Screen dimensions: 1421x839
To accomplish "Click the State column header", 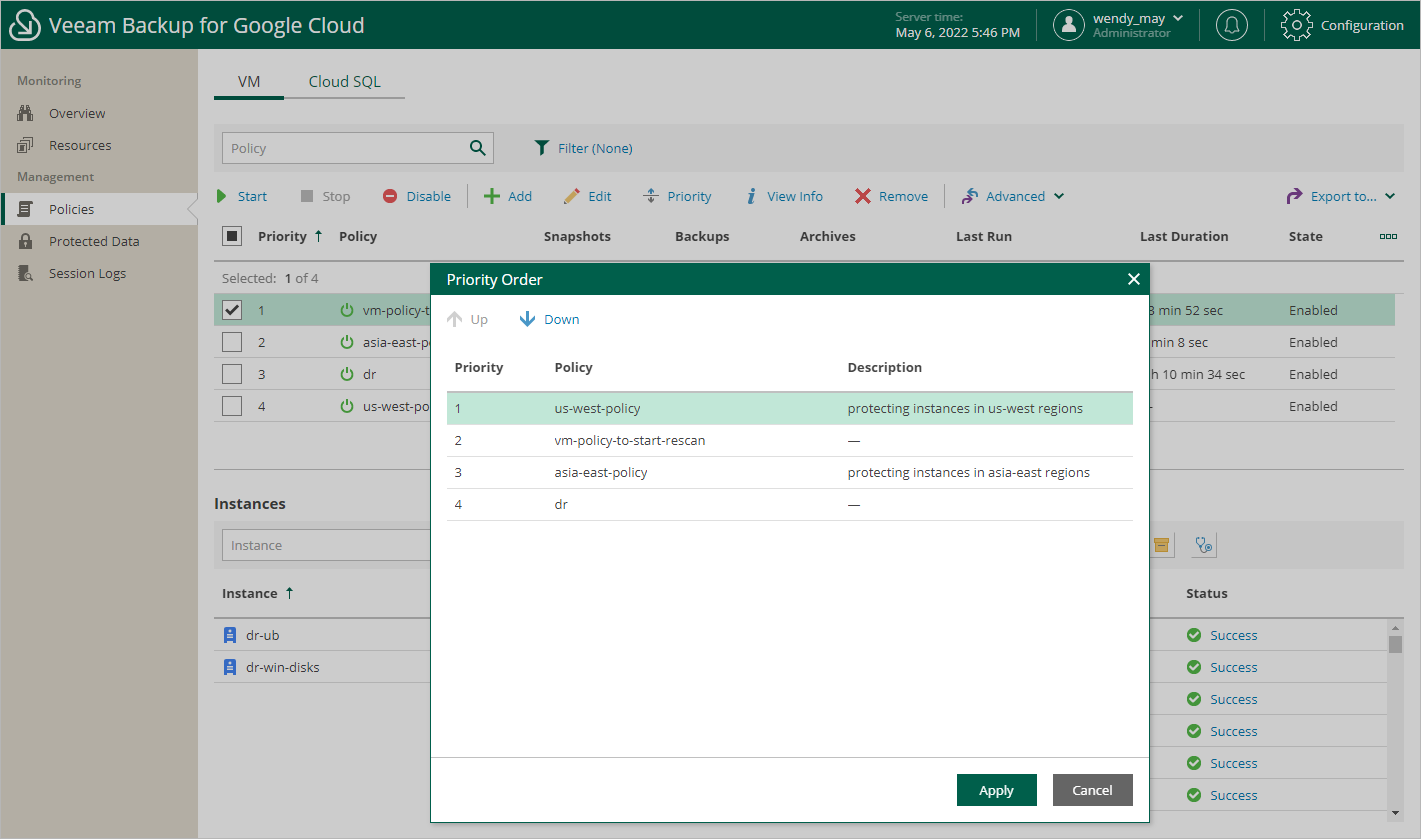I will pyautogui.click(x=1306, y=236).
